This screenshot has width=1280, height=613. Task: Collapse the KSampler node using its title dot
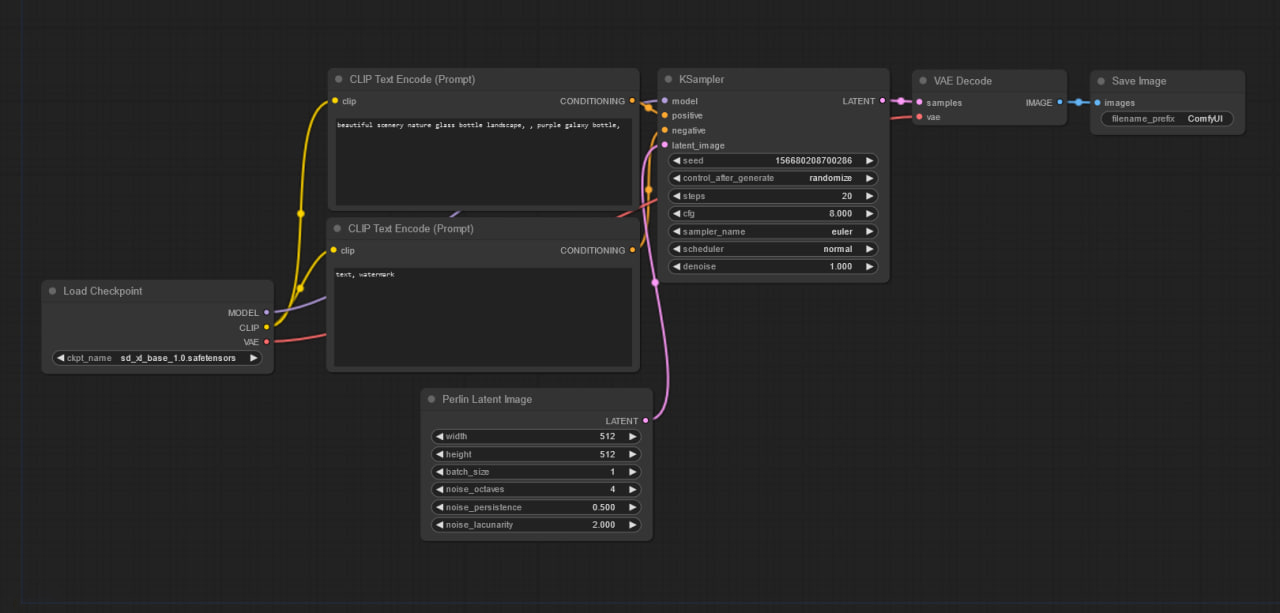[668, 80]
